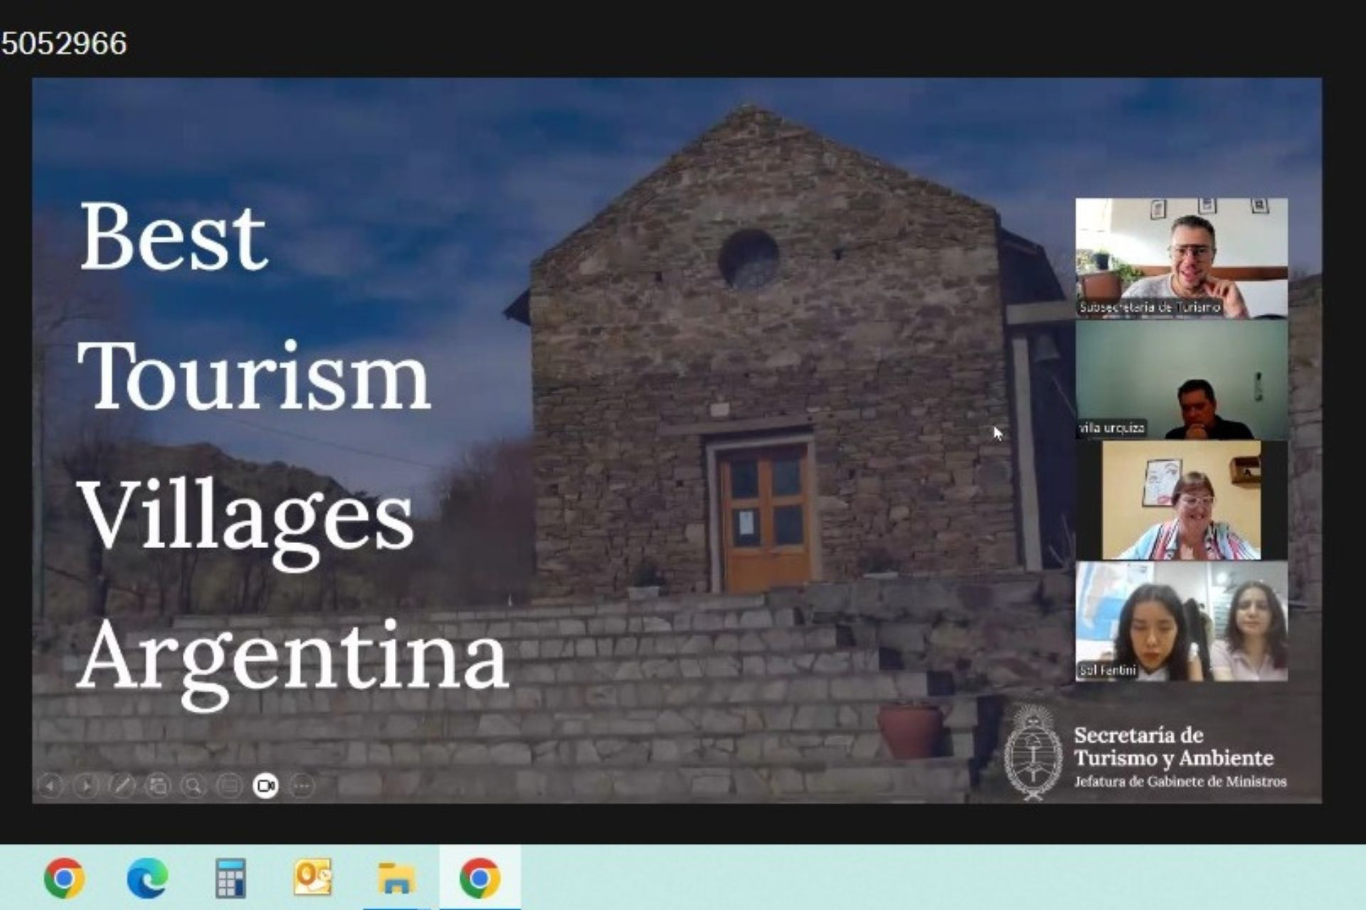Open the slide thumbnail overview icon
1366x910 pixels.
(157, 786)
